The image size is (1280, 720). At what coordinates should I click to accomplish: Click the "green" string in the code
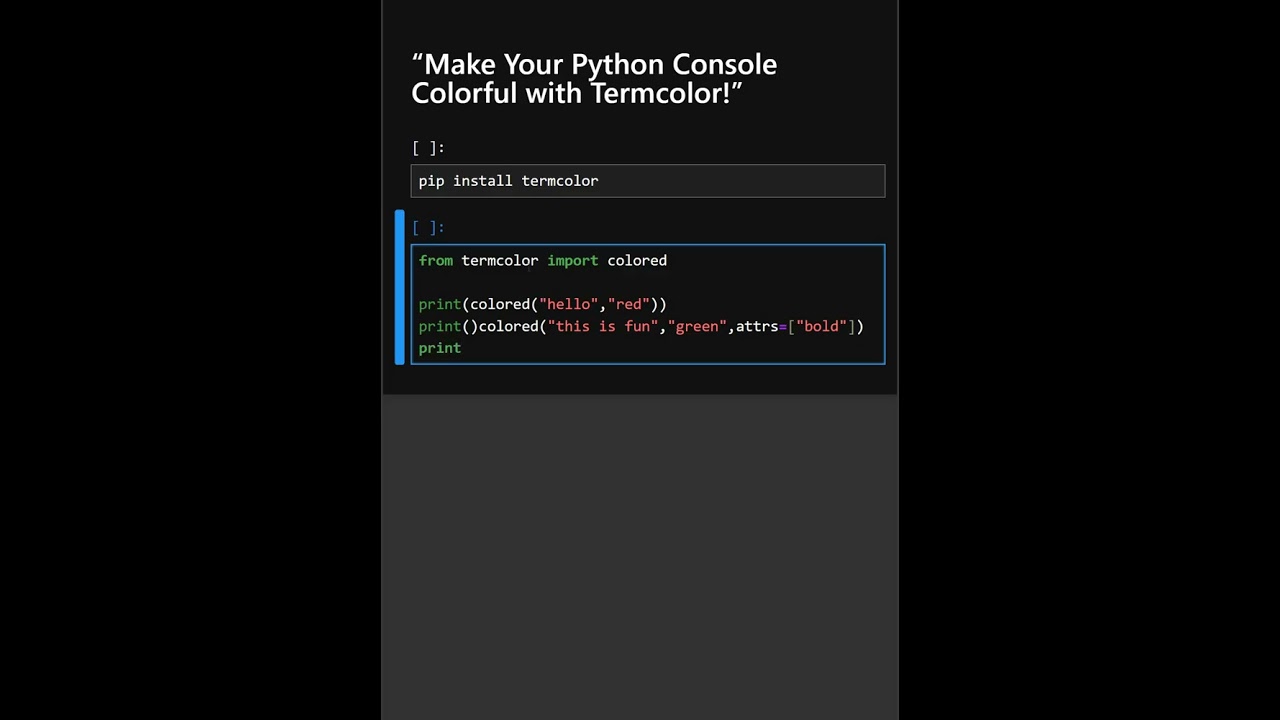[x=697, y=326]
